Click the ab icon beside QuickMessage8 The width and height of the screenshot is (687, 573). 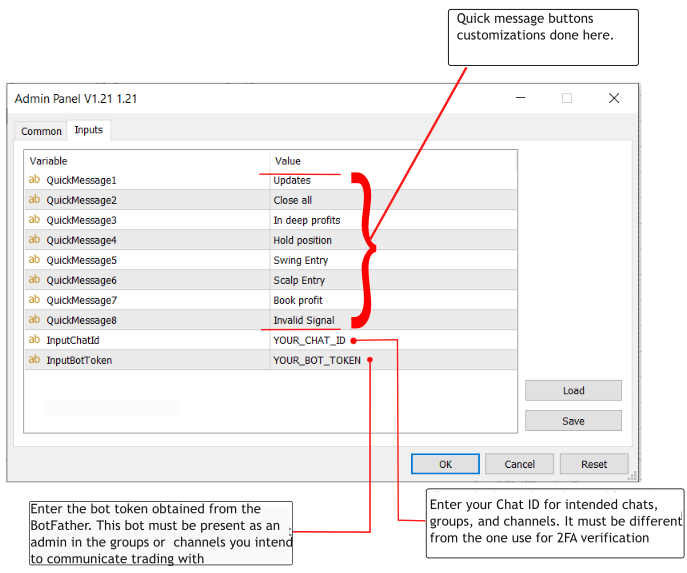(x=34, y=320)
